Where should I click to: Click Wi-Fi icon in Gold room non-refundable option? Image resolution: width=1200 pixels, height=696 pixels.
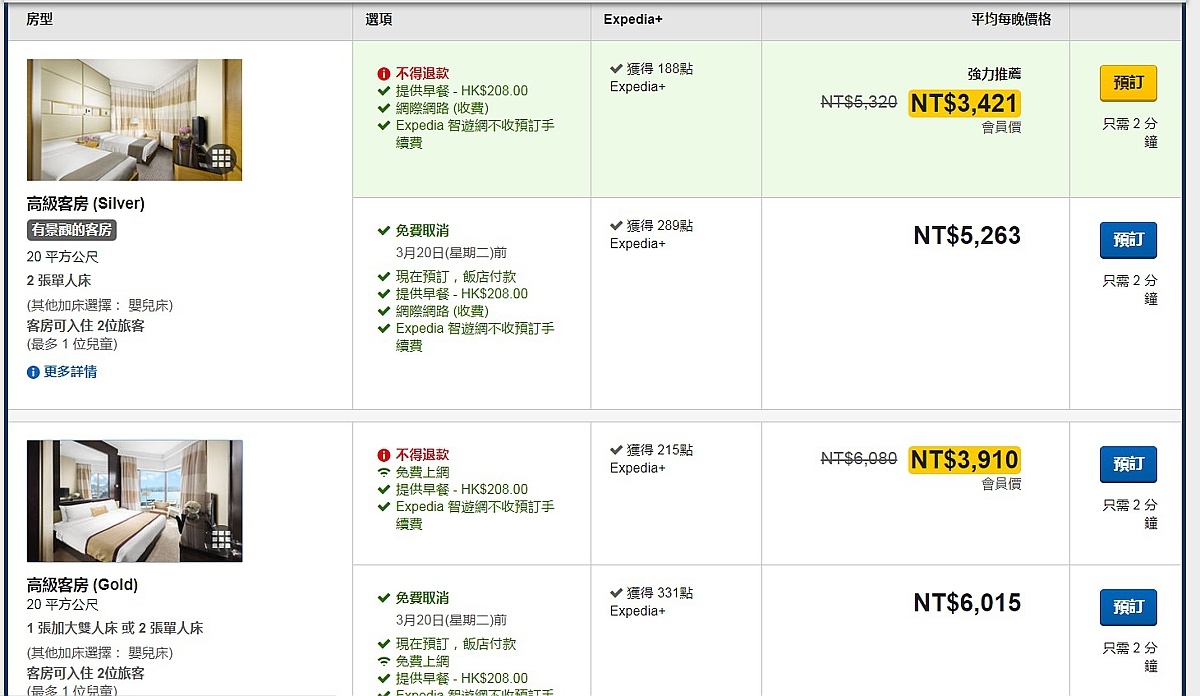pos(383,472)
